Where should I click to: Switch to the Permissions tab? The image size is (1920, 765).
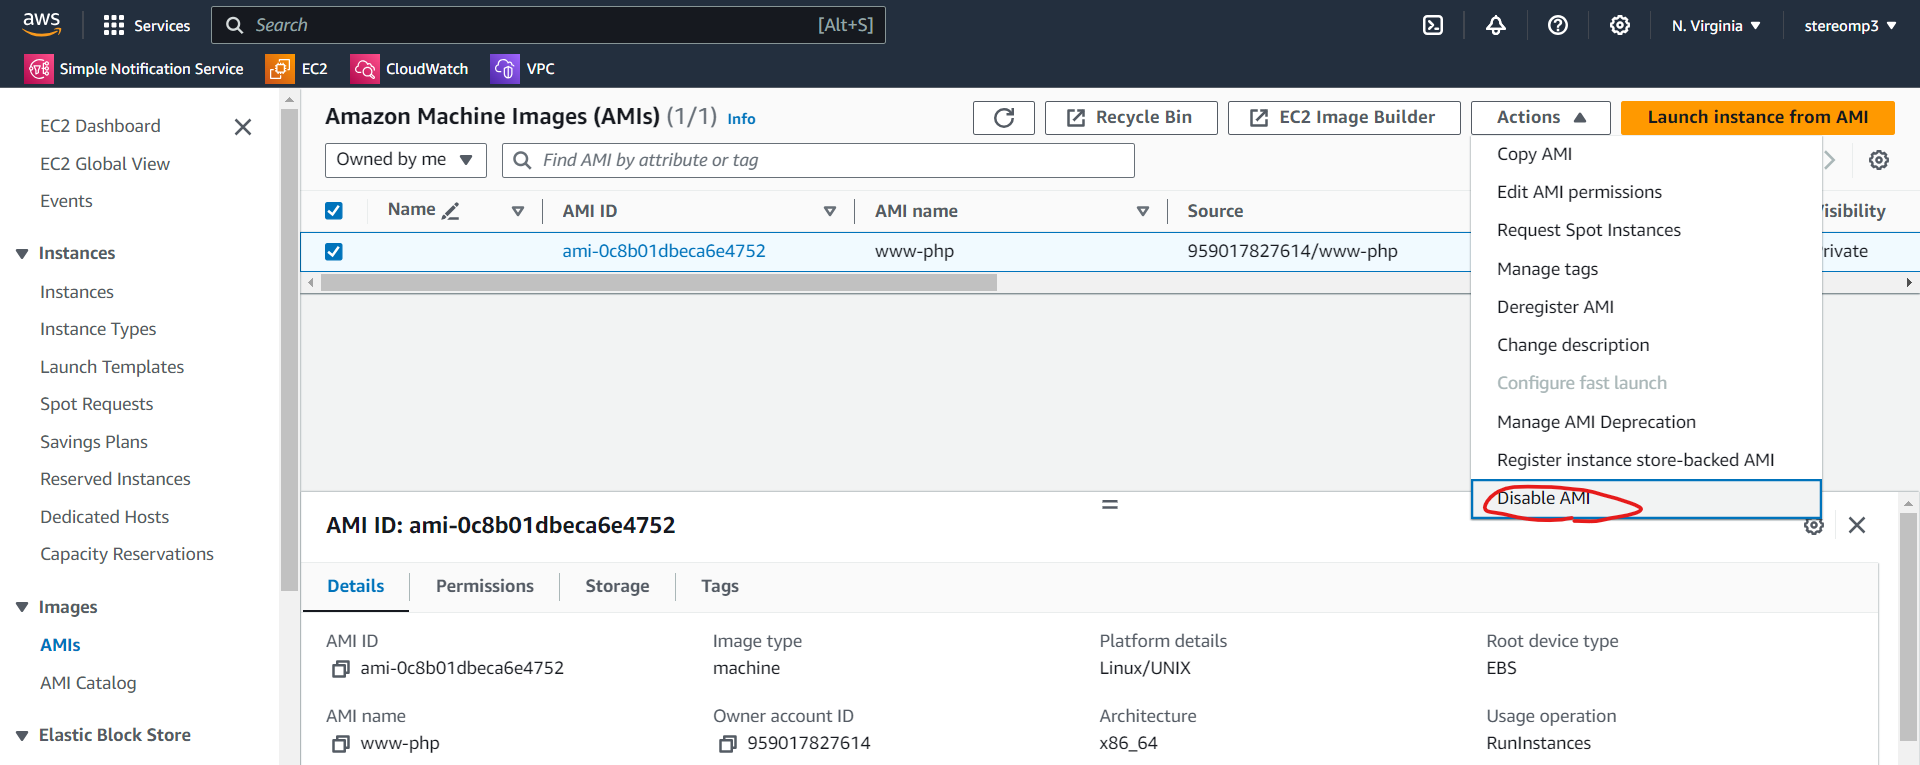click(x=485, y=586)
